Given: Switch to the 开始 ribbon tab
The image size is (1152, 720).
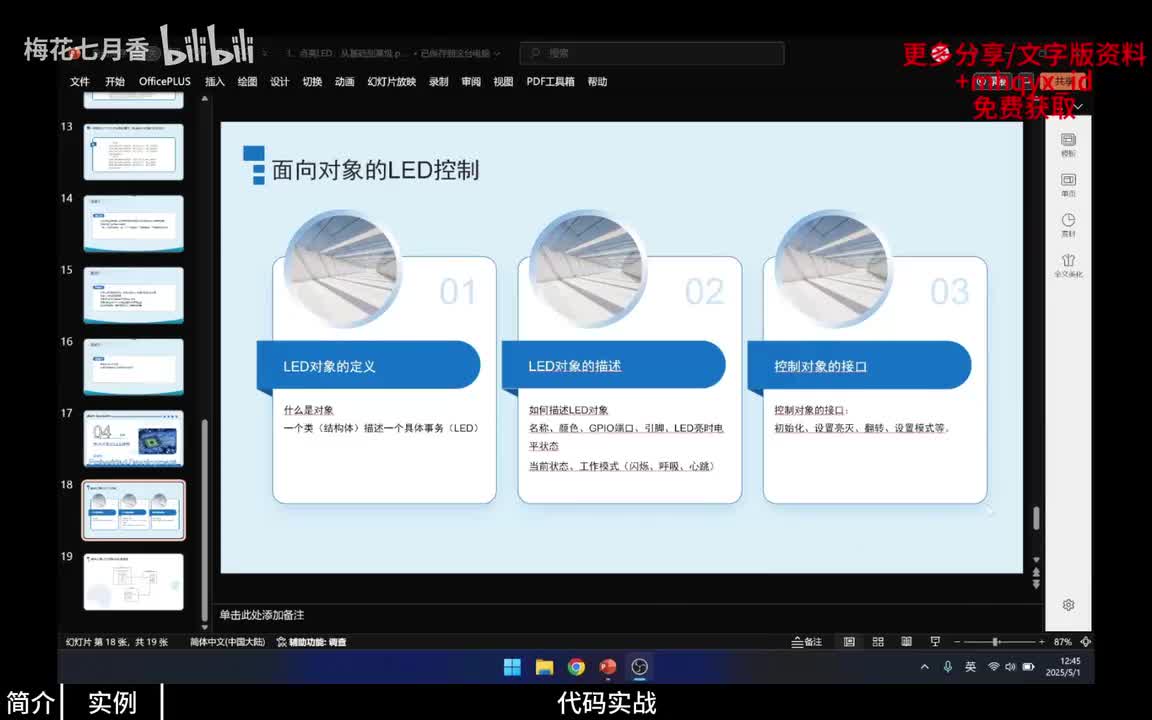Looking at the screenshot, I should pyautogui.click(x=115, y=82).
